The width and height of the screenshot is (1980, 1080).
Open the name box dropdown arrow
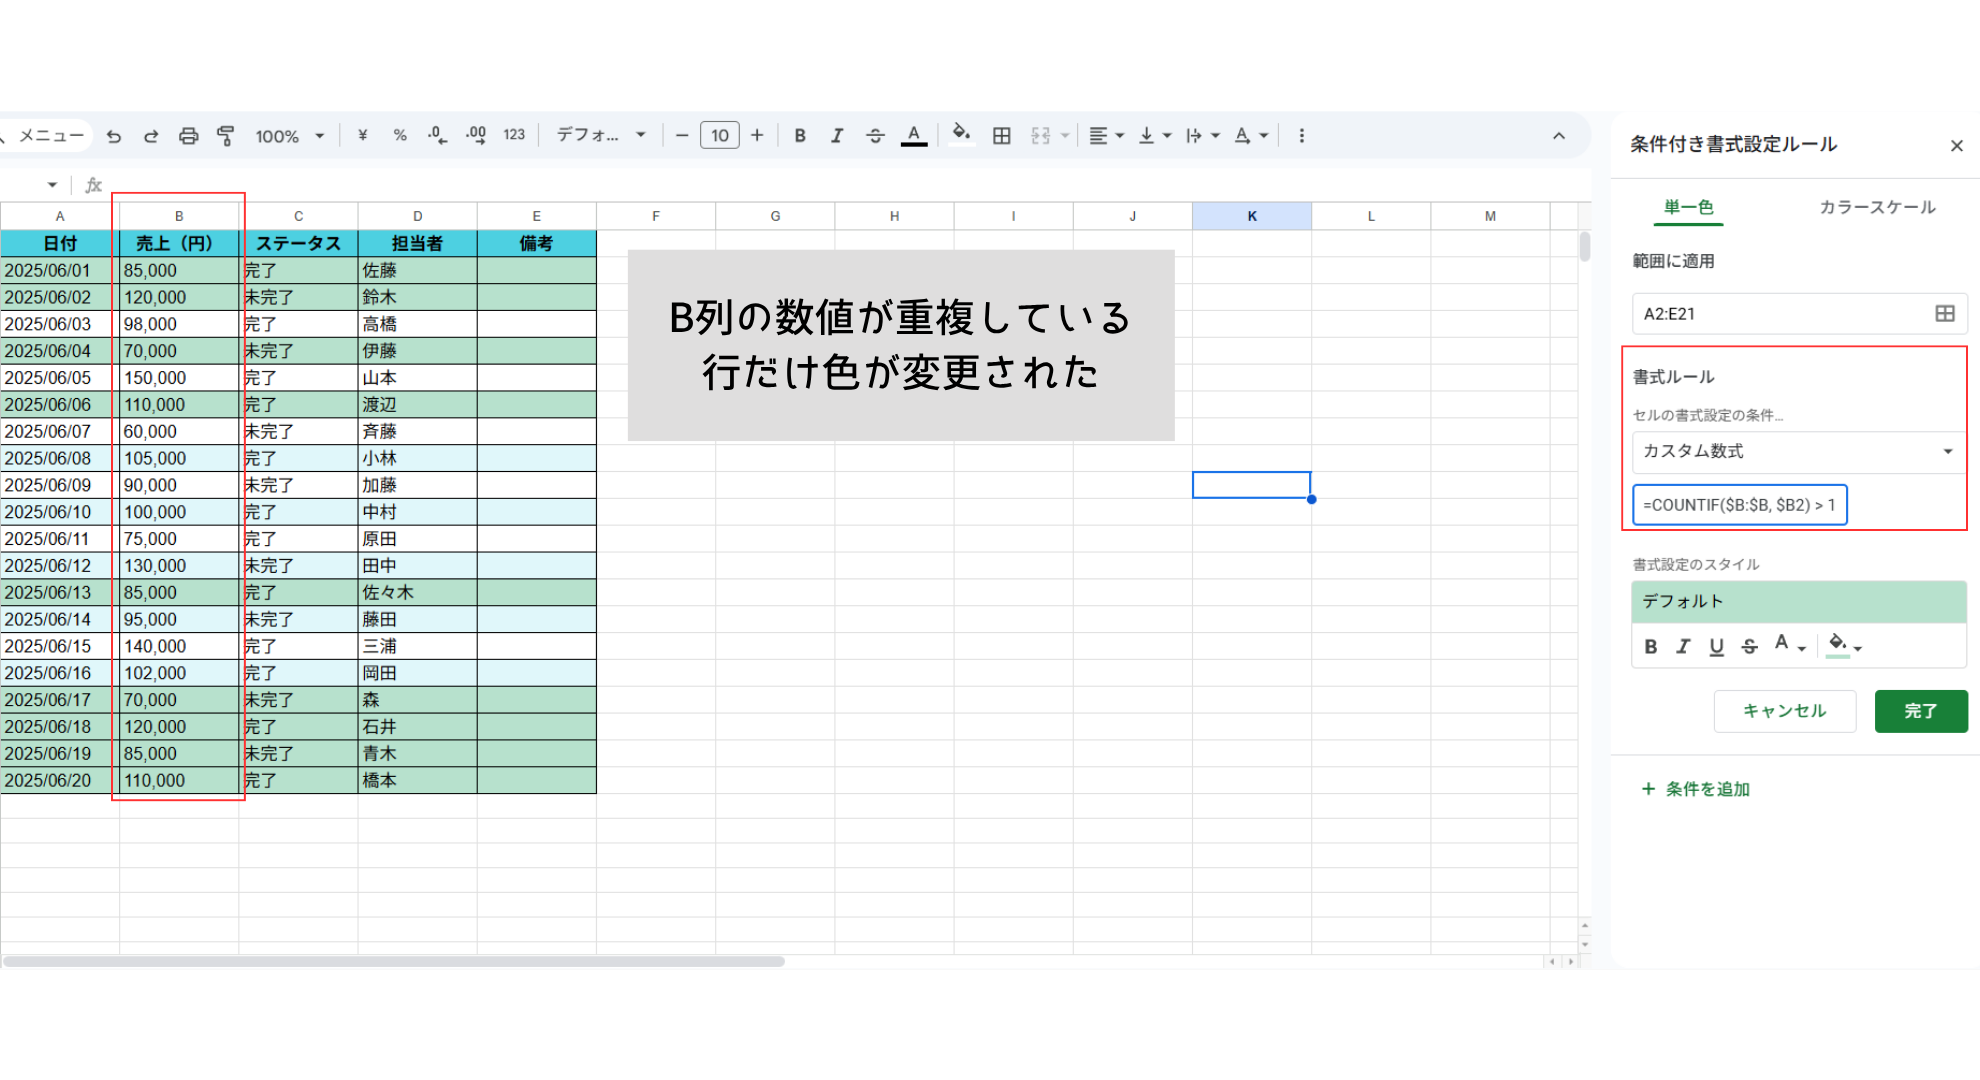(x=52, y=185)
